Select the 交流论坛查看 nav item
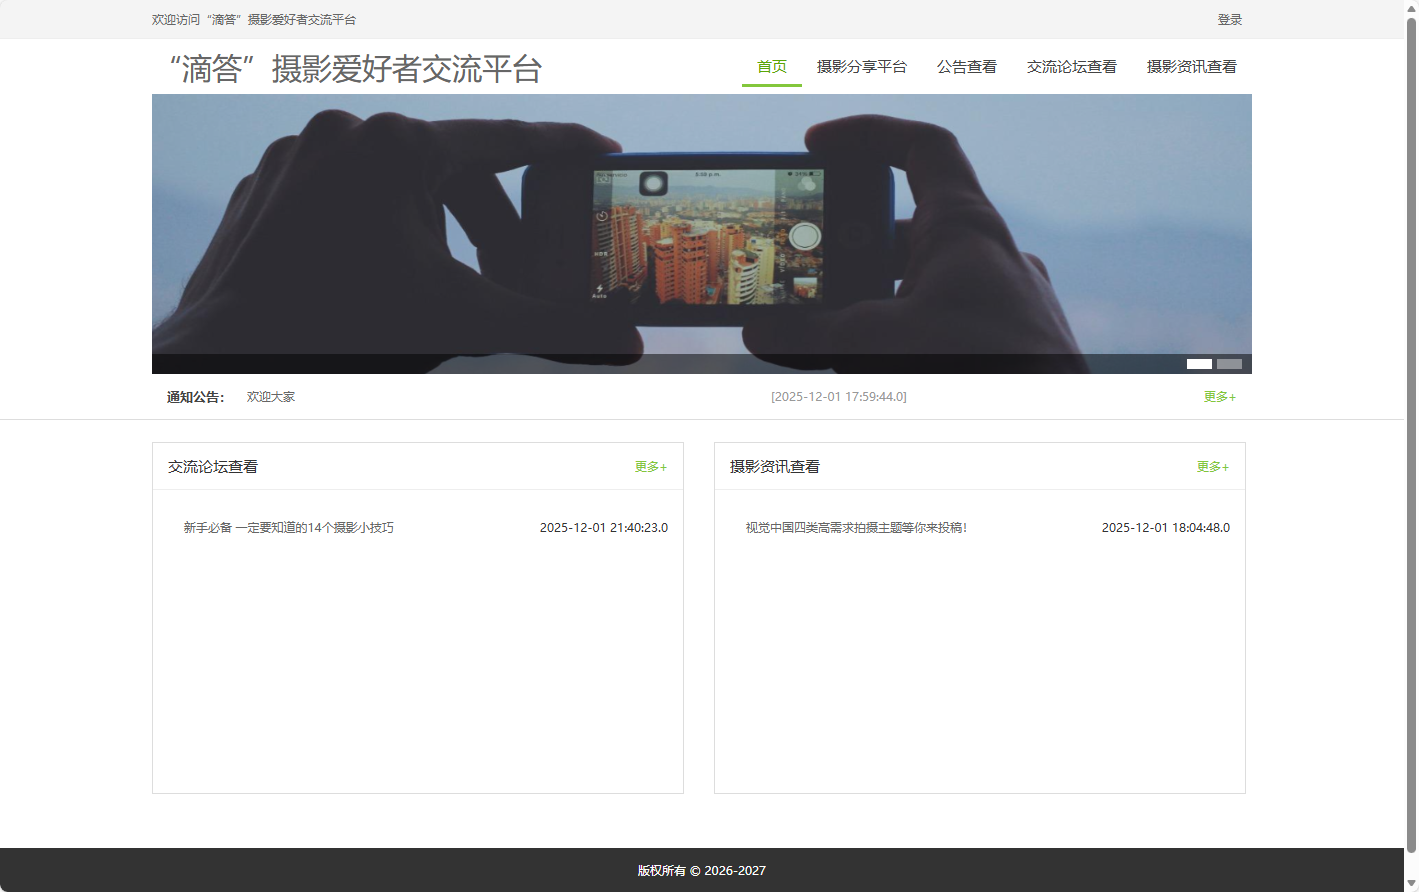This screenshot has height=892, width=1419. pos(1071,67)
